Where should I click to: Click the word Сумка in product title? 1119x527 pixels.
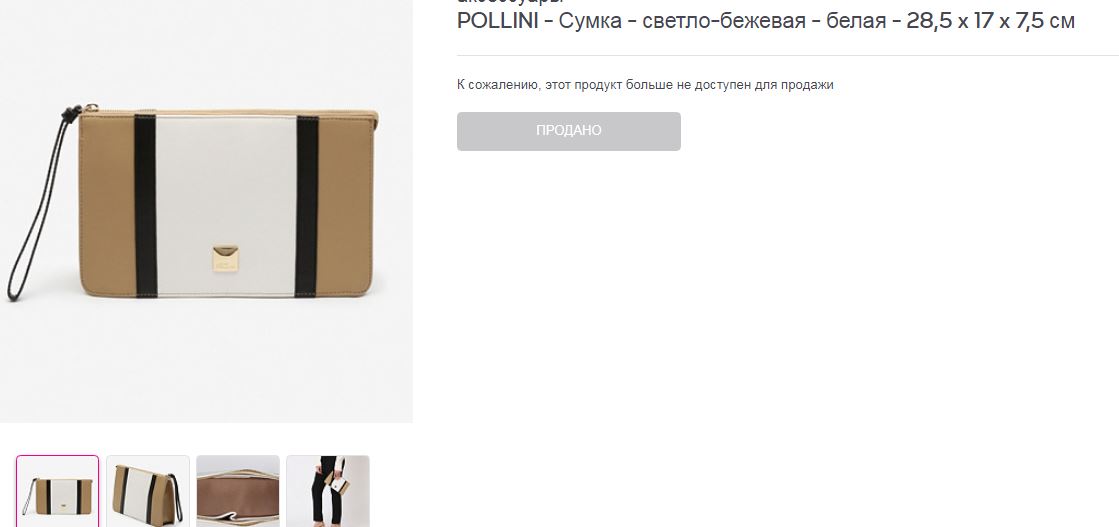tap(590, 21)
